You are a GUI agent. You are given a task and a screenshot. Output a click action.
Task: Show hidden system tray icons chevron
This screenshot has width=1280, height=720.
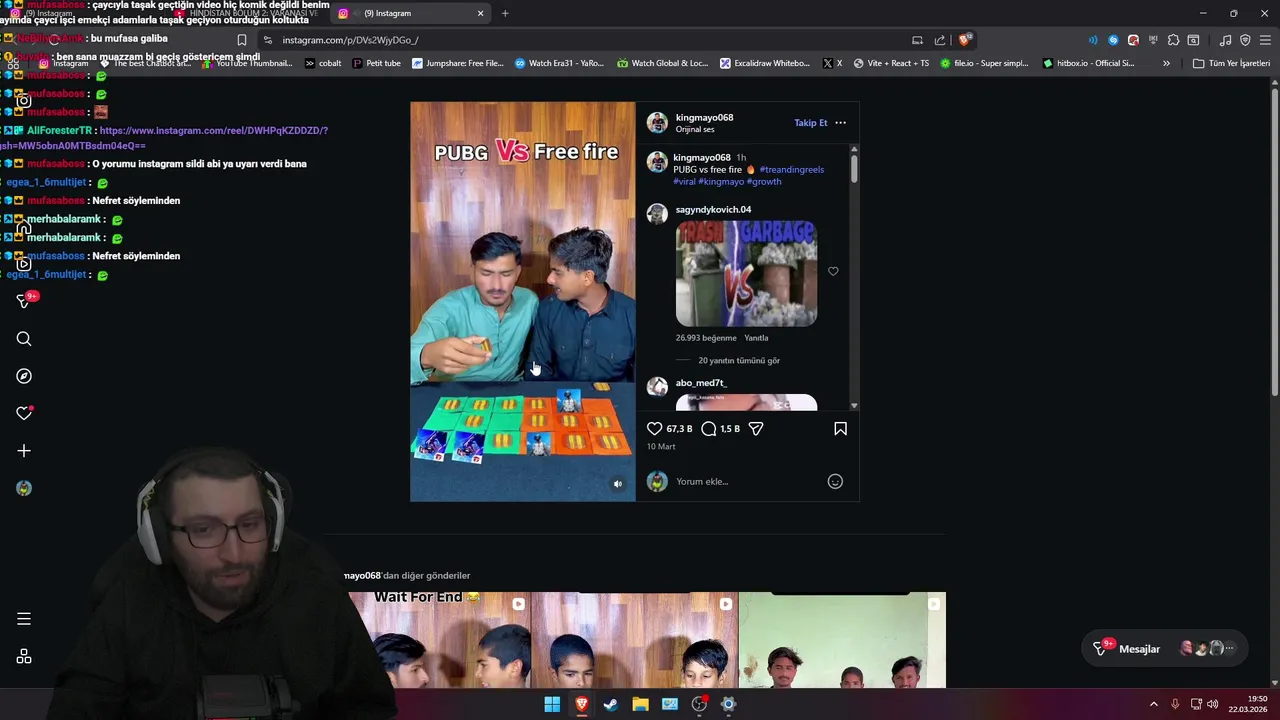1153,704
